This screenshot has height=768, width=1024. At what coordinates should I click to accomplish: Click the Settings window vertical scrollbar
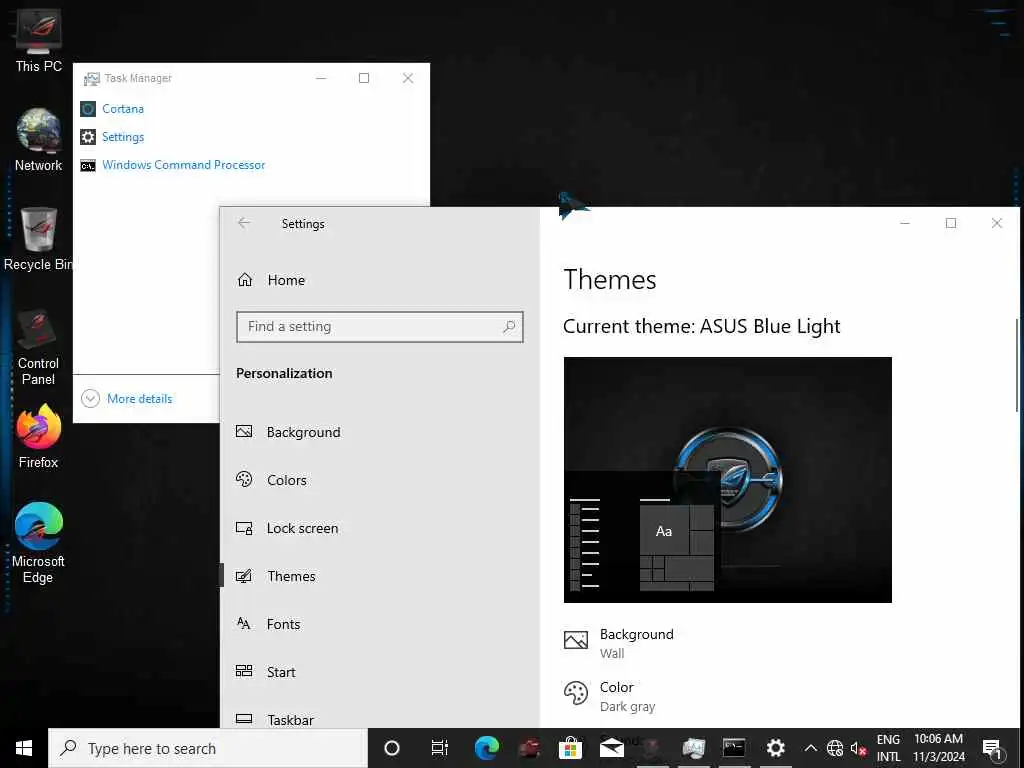click(x=1017, y=366)
